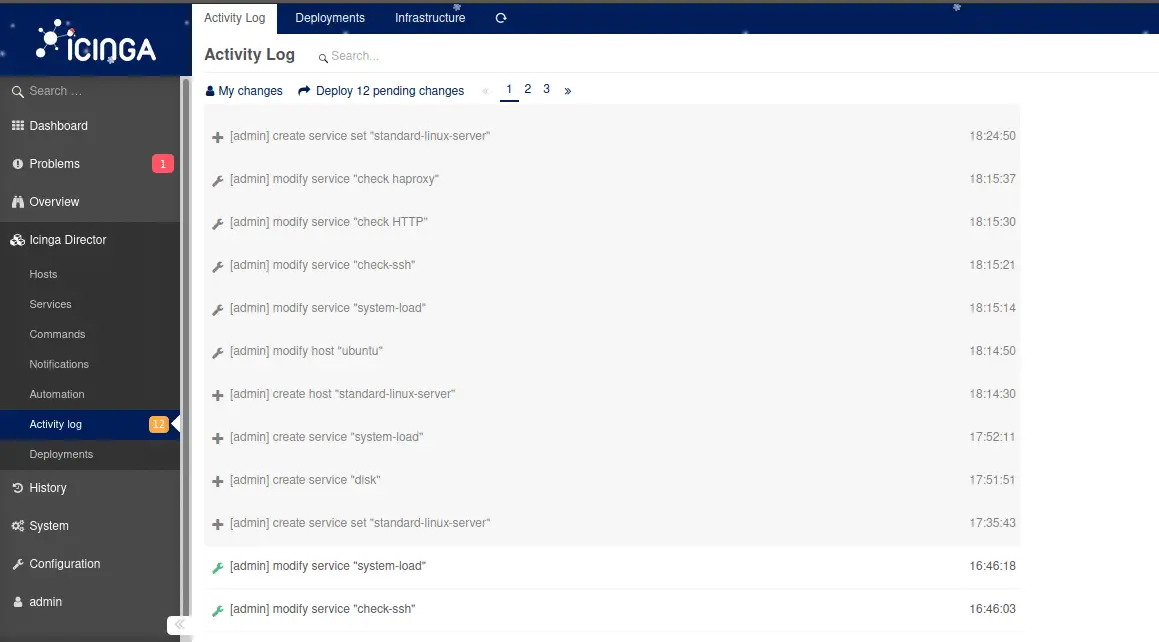This screenshot has height=642, width=1159.
Task: Go to page 2 of activity log
Action: tap(527, 89)
